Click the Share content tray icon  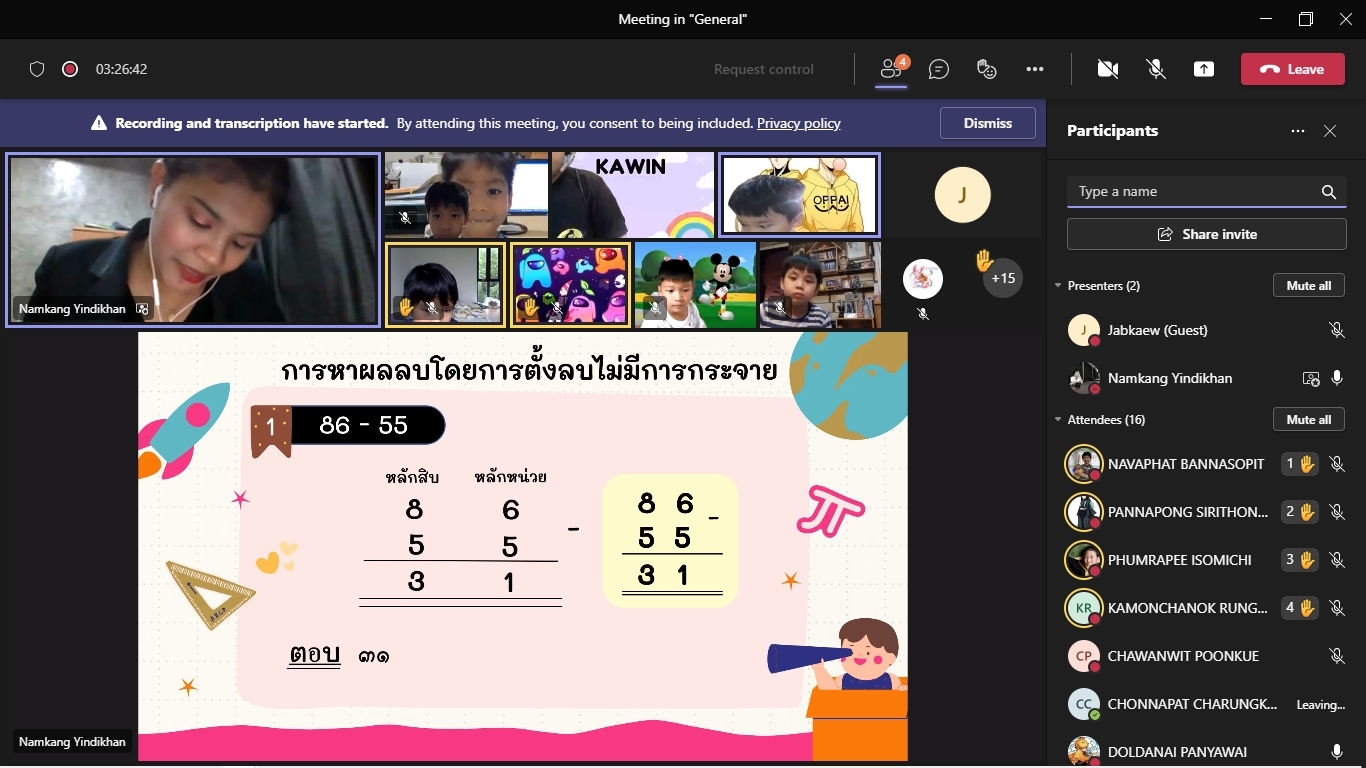1204,69
